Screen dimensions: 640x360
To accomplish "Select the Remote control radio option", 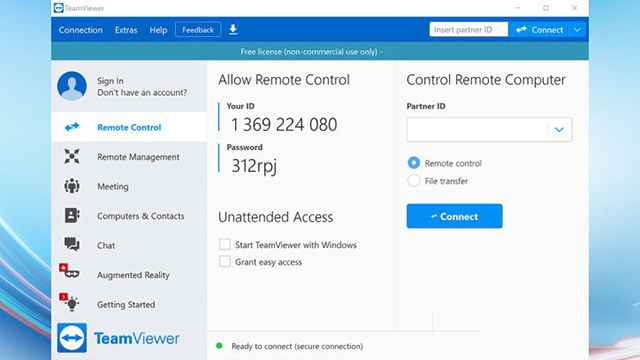I will pyautogui.click(x=413, y=163).
